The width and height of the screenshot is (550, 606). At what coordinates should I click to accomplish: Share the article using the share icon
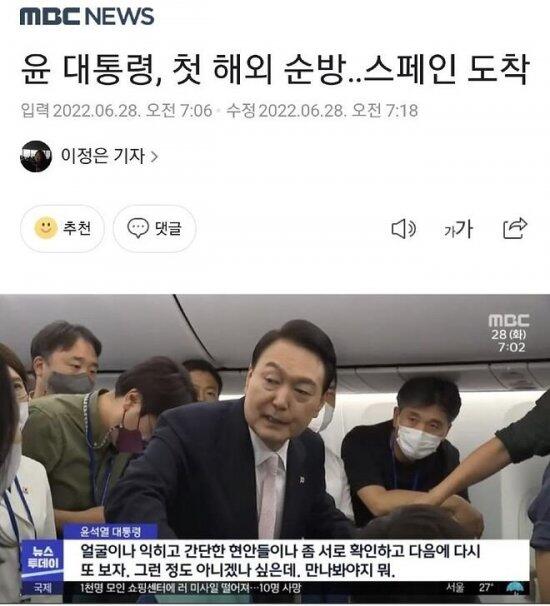point(515,228)
